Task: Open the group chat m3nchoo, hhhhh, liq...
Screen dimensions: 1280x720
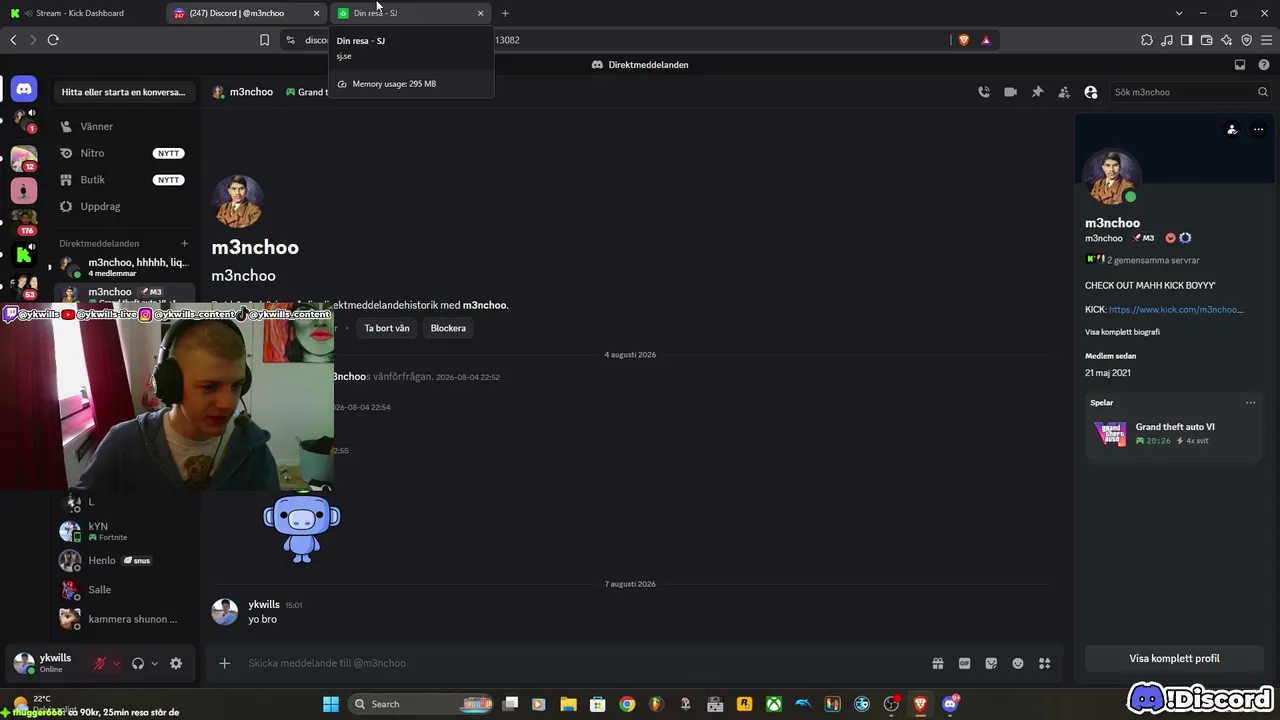Action: coord(125,267)
